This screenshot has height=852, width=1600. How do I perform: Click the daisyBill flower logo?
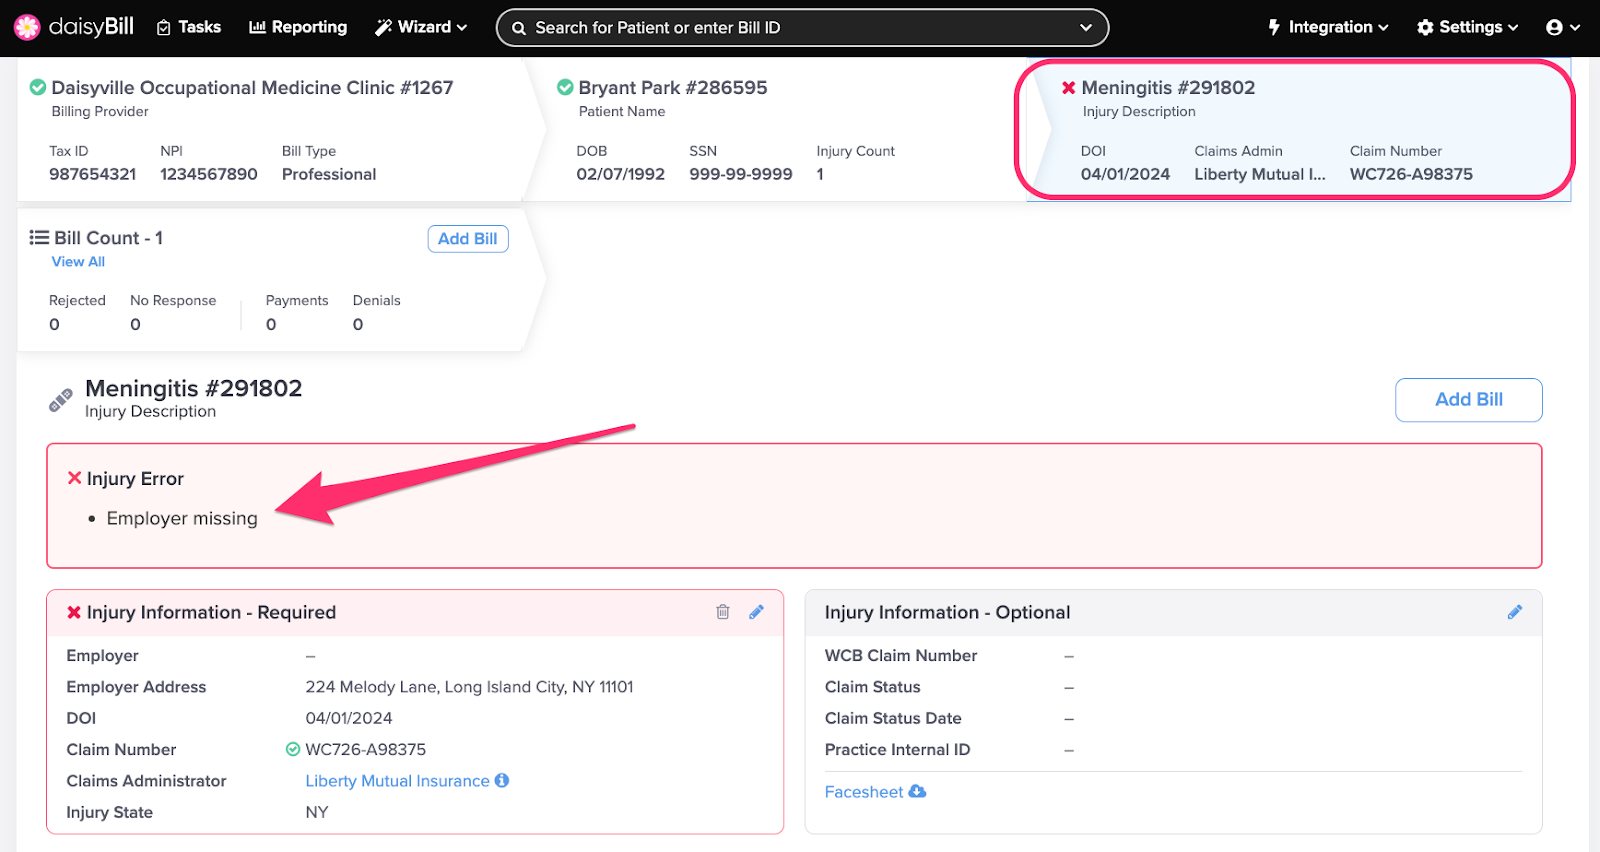tap(27, 27)
